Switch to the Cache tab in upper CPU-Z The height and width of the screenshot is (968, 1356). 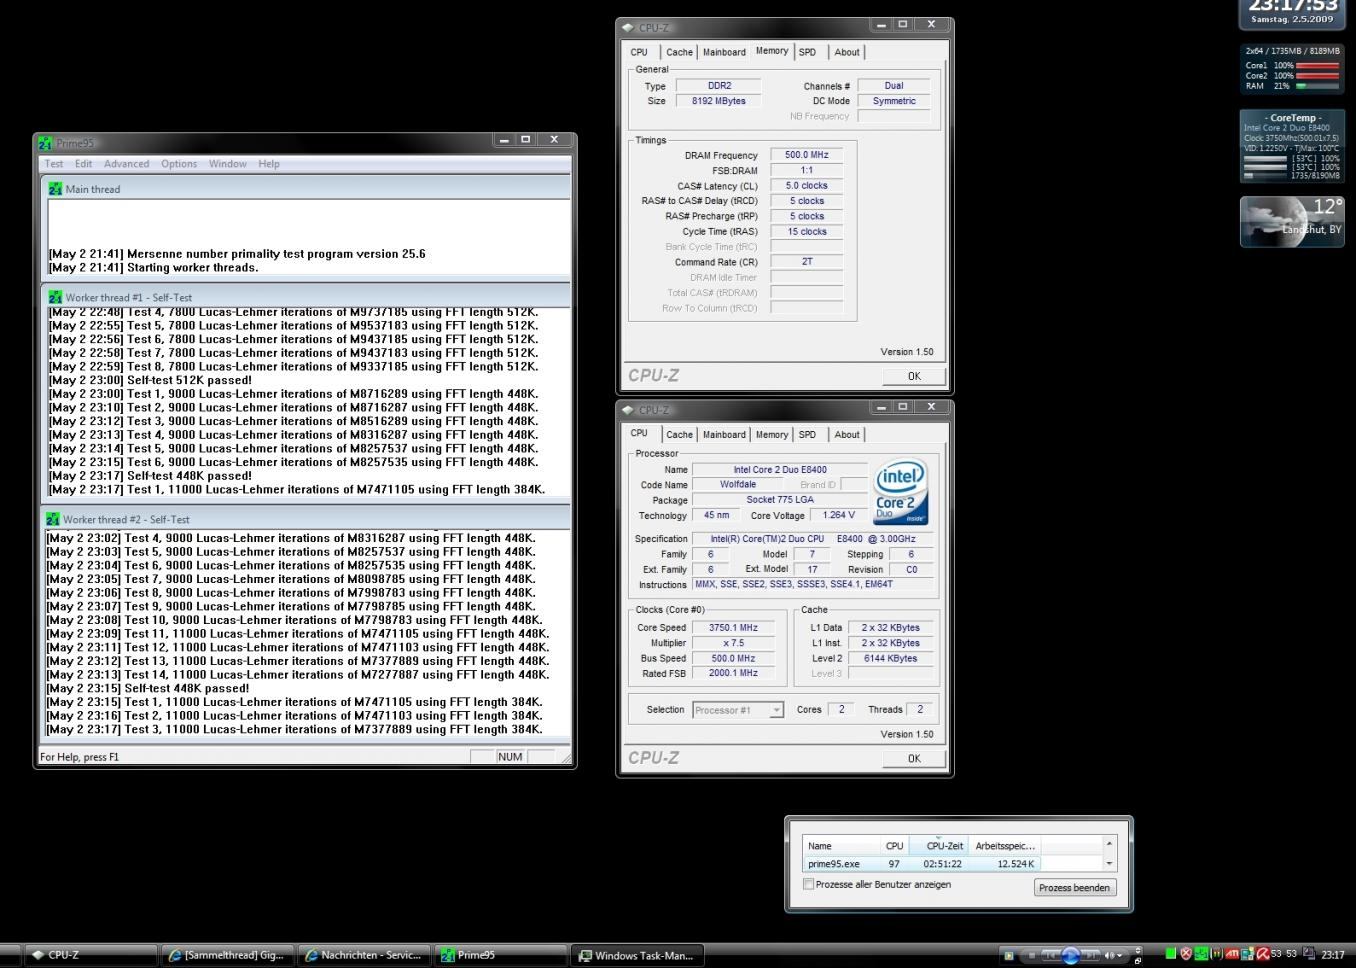(679, 52)
